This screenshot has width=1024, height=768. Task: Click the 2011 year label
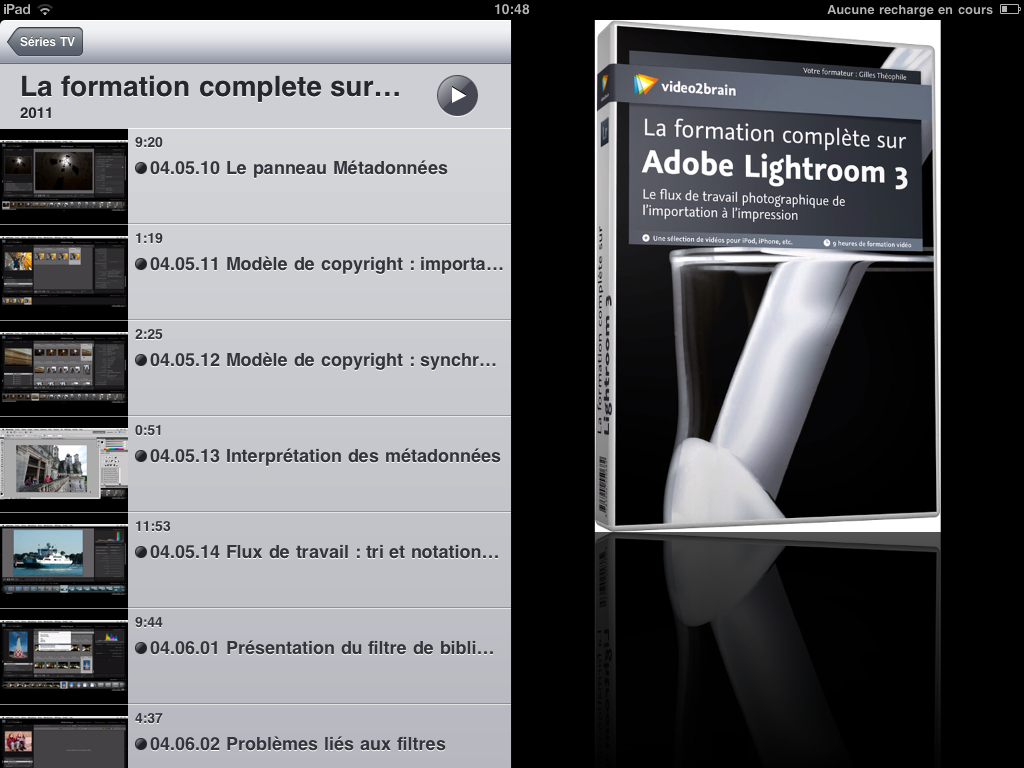click(36, 113)
